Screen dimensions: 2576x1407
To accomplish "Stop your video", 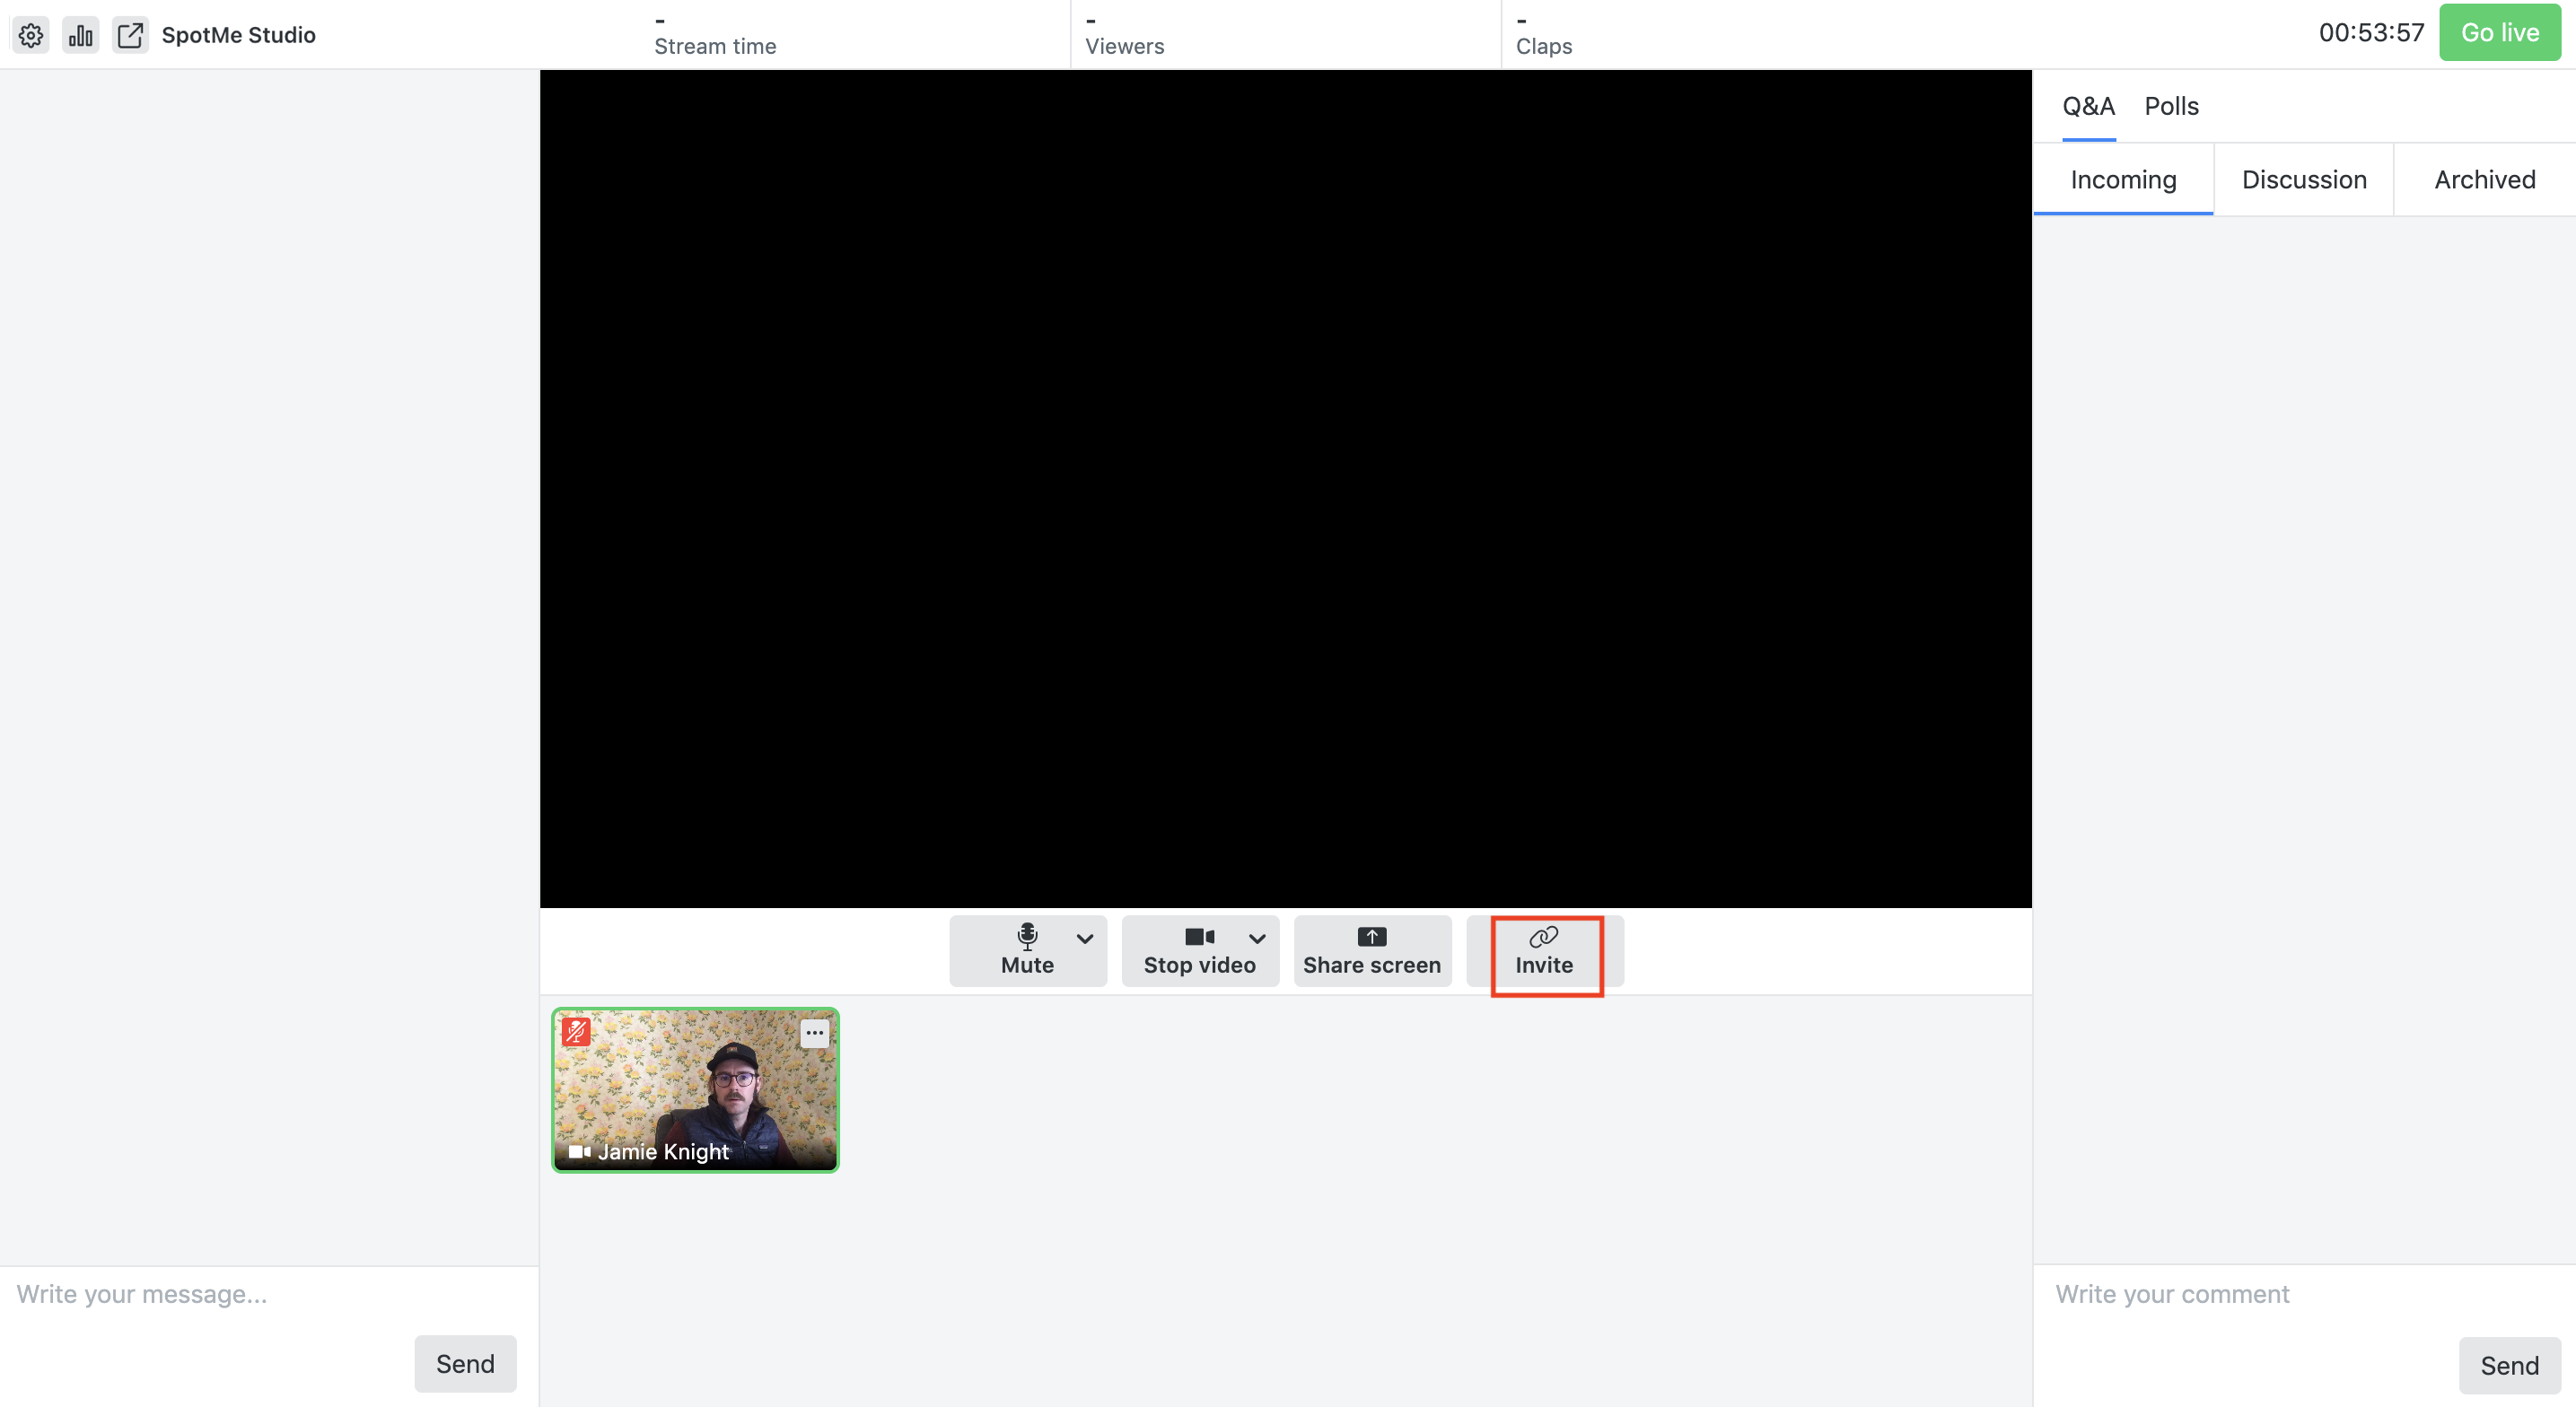I will point(1199,950).
